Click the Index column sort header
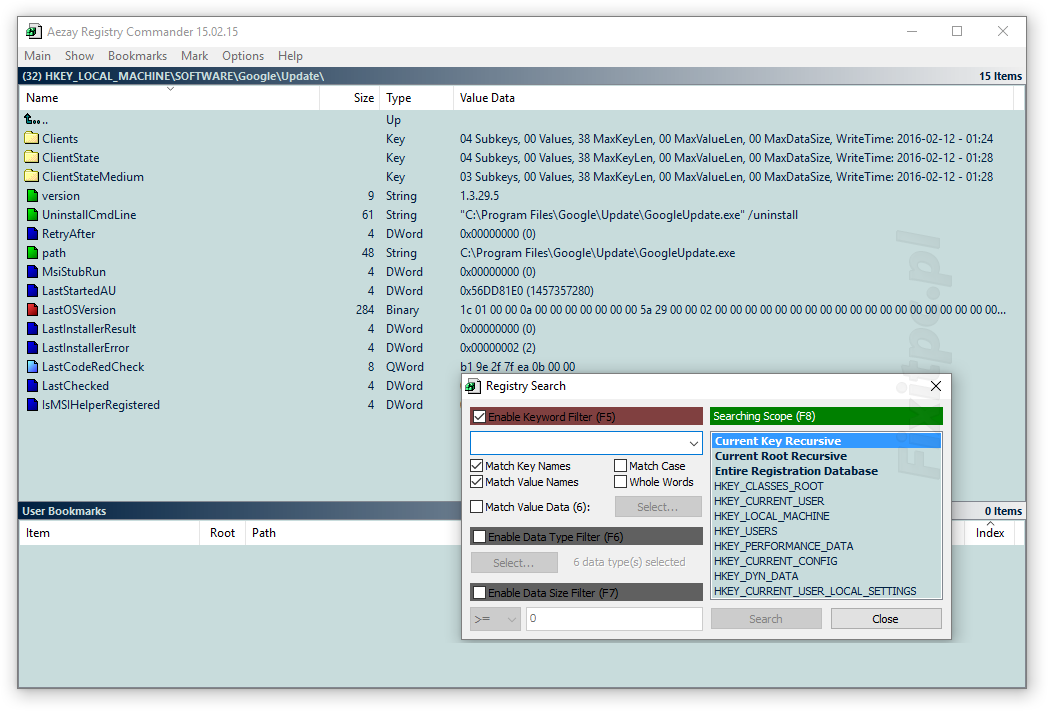Screen dimensions: 1048x711 990,533
